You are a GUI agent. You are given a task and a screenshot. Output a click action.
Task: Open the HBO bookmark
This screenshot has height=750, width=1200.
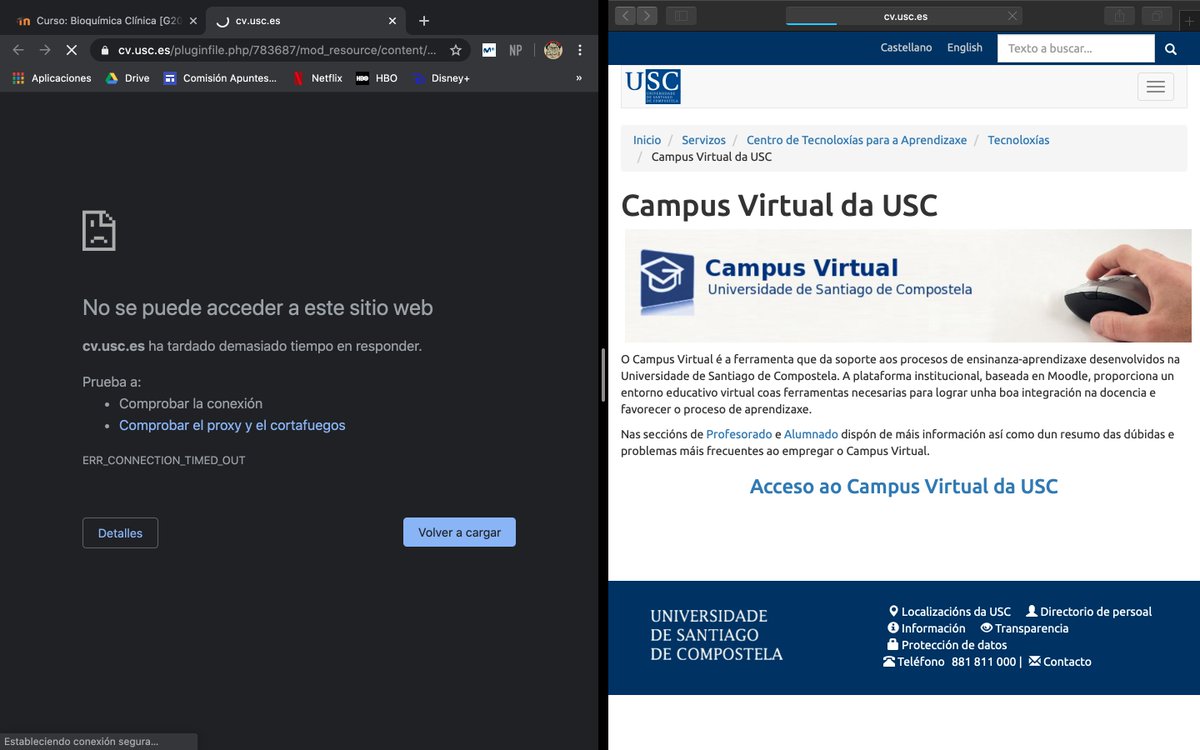(377, 78)
